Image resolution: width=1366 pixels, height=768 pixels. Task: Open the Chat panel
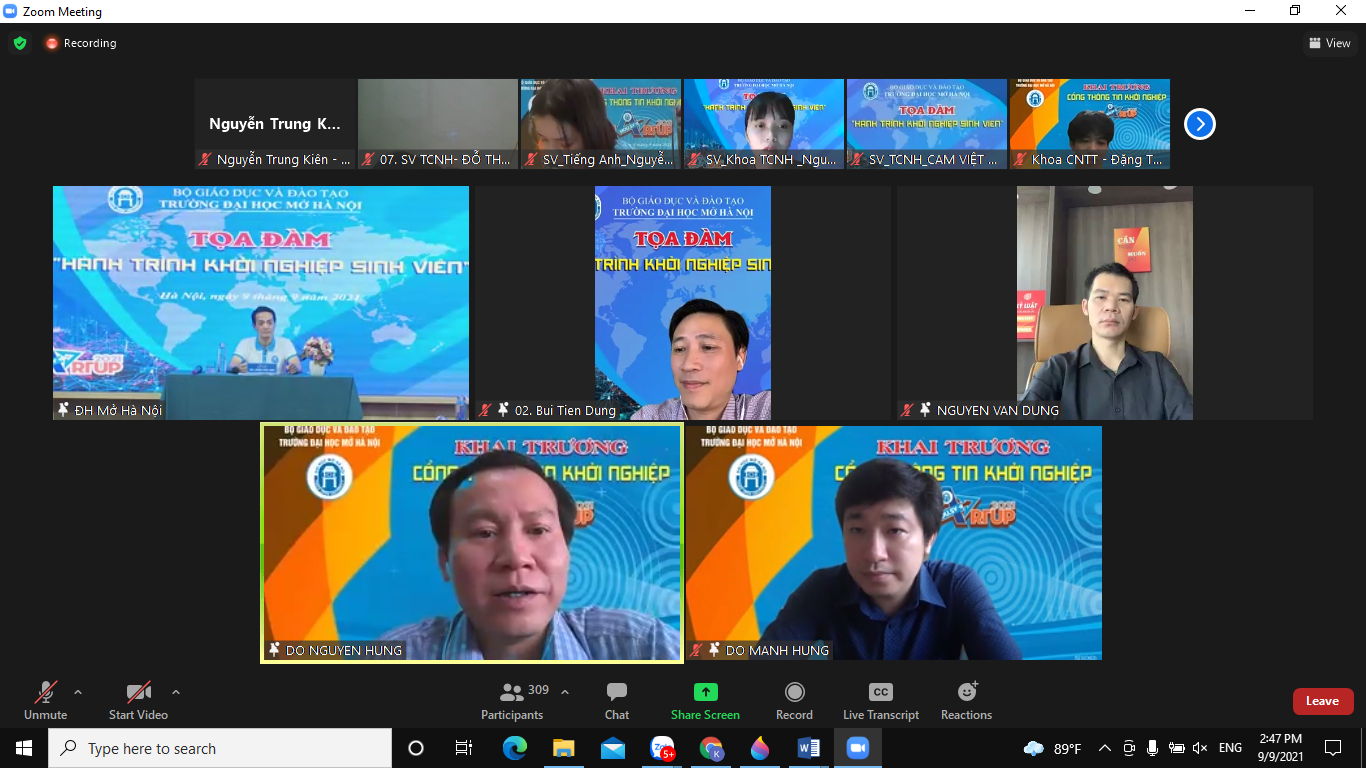pyautogui.click(x=617, y=700)
